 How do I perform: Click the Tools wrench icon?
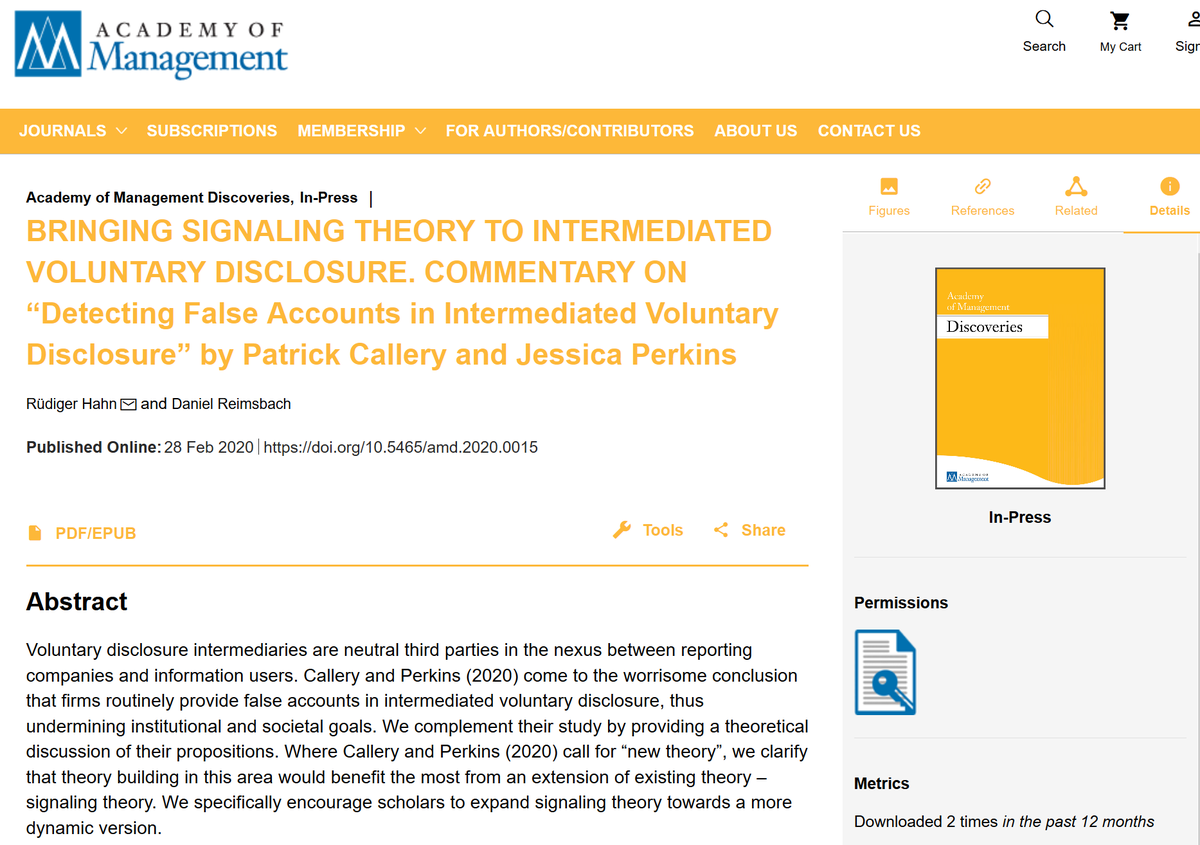[622, 530]
